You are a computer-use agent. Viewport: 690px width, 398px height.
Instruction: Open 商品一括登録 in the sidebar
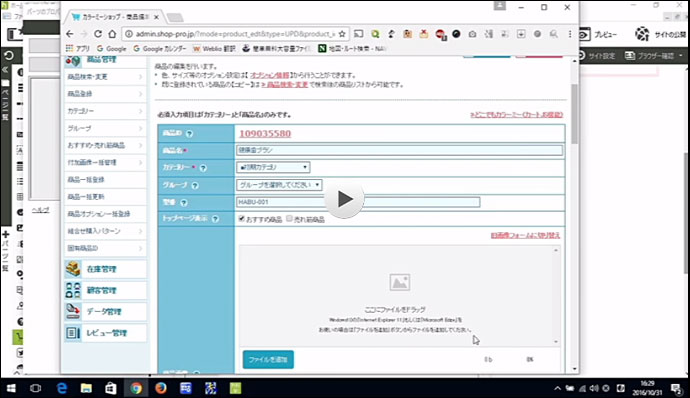click(x=105, y=180)
